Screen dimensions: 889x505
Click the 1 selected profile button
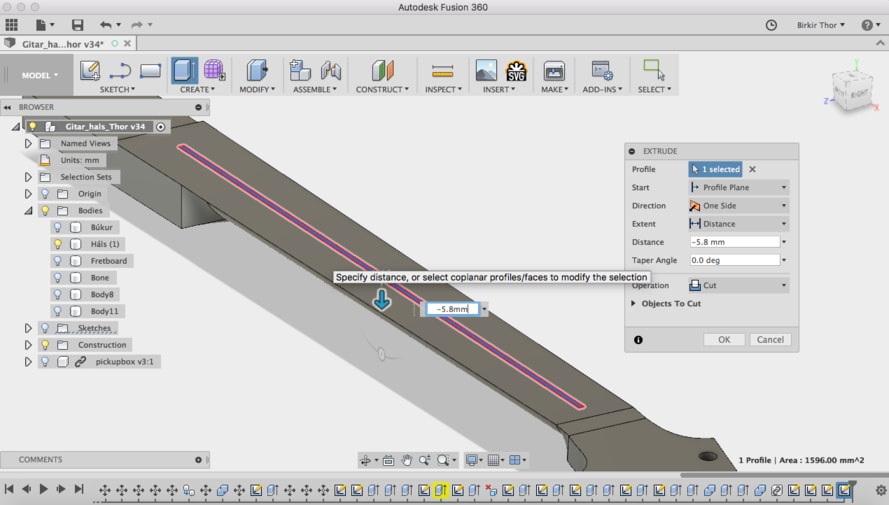(x=716, y=169)
